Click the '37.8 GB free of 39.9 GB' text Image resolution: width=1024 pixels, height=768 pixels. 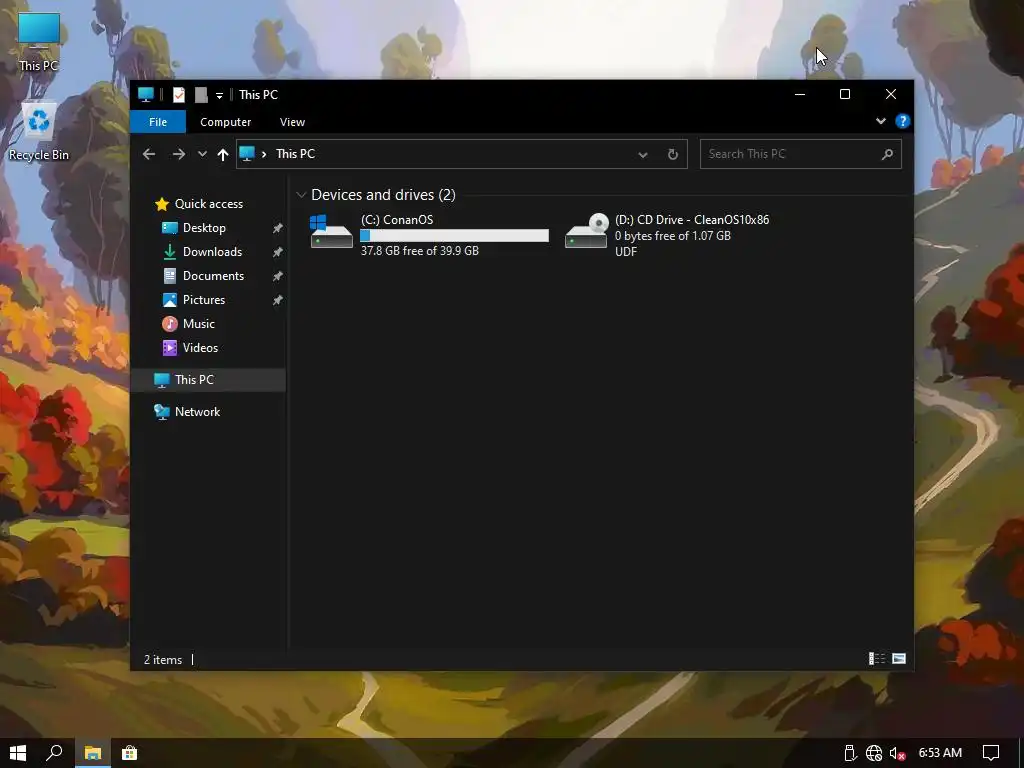point(420,251)
